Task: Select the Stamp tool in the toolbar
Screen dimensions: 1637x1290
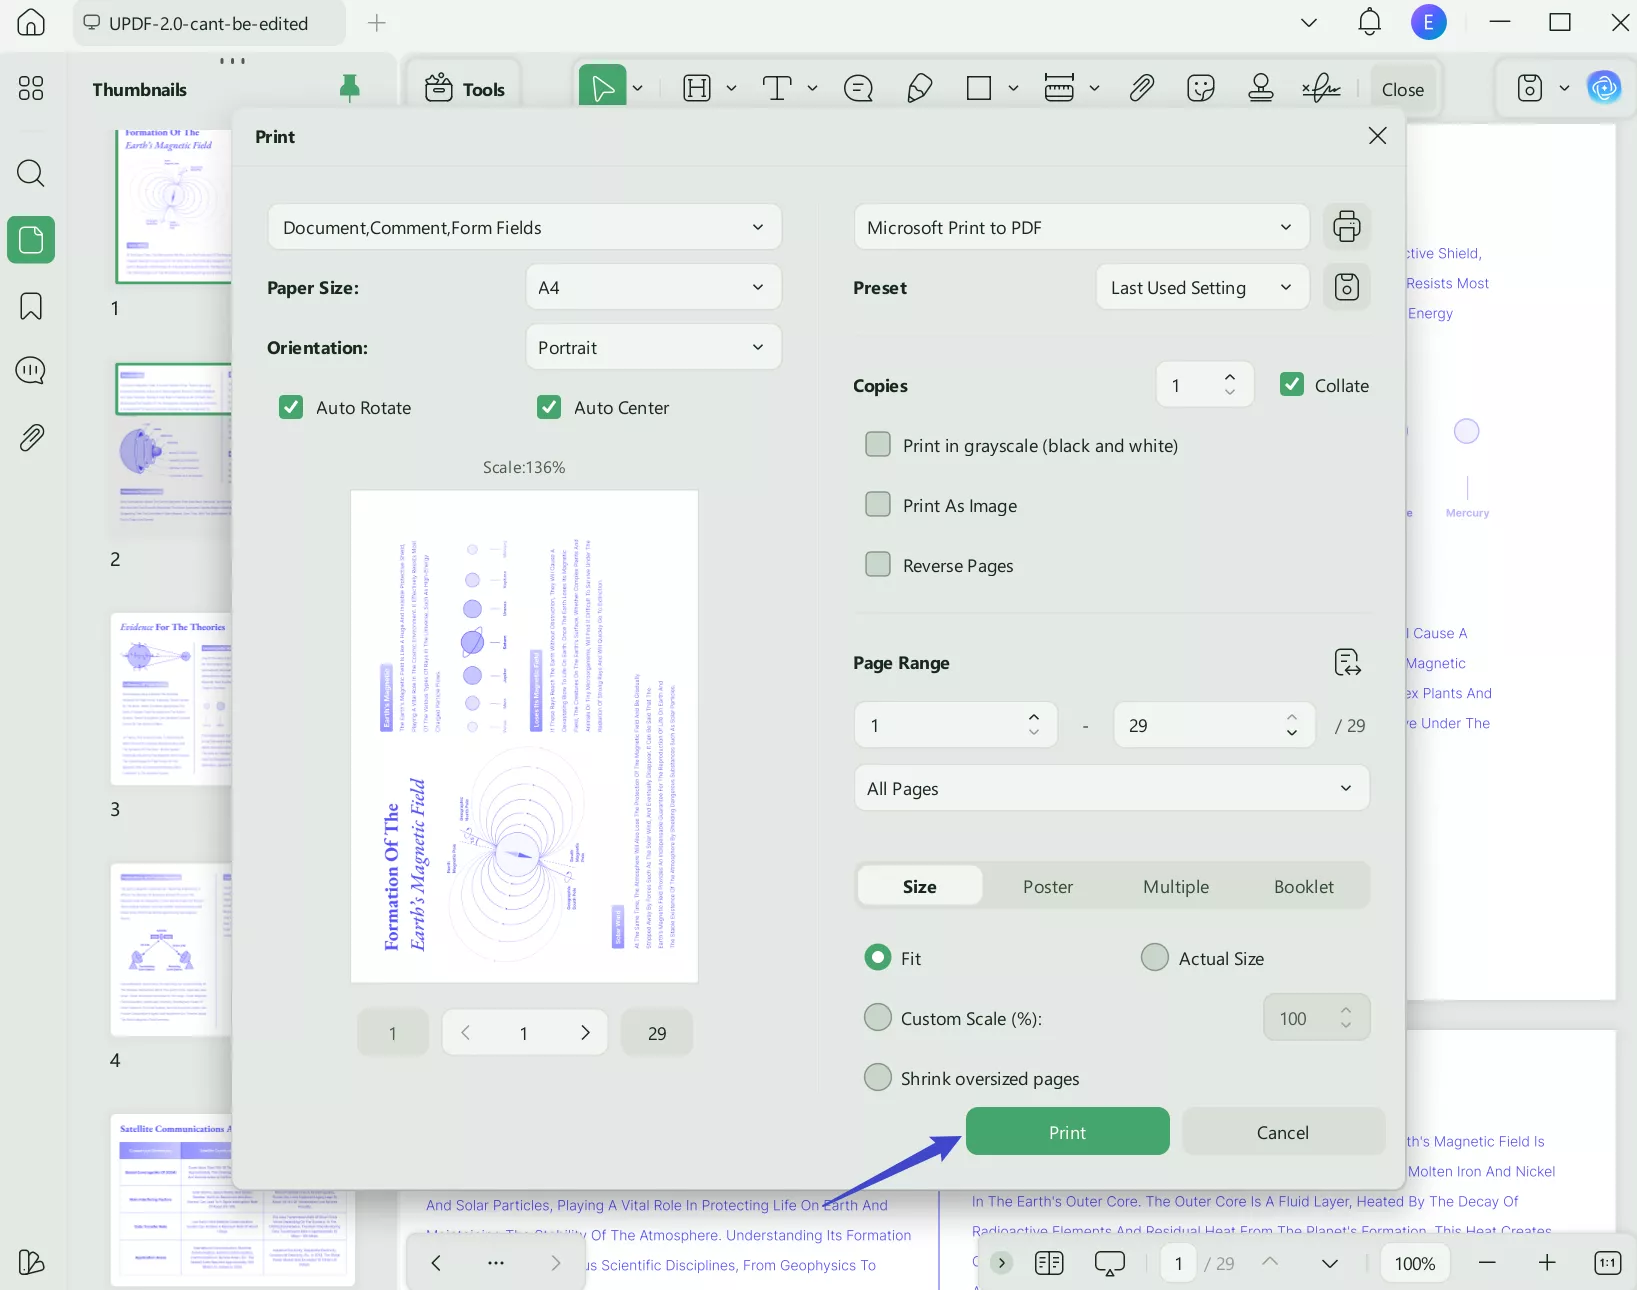Action: [x=1262, y=88]
